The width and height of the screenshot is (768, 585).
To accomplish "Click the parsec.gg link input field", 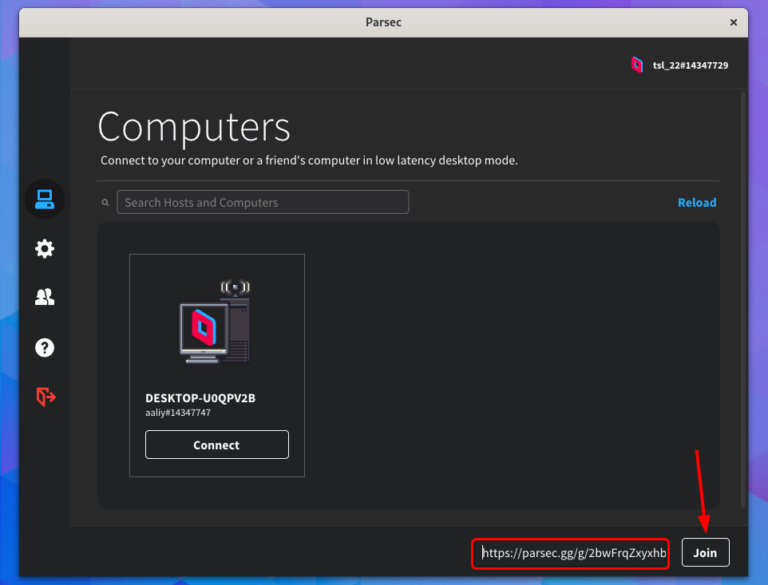I will point(573,552).
